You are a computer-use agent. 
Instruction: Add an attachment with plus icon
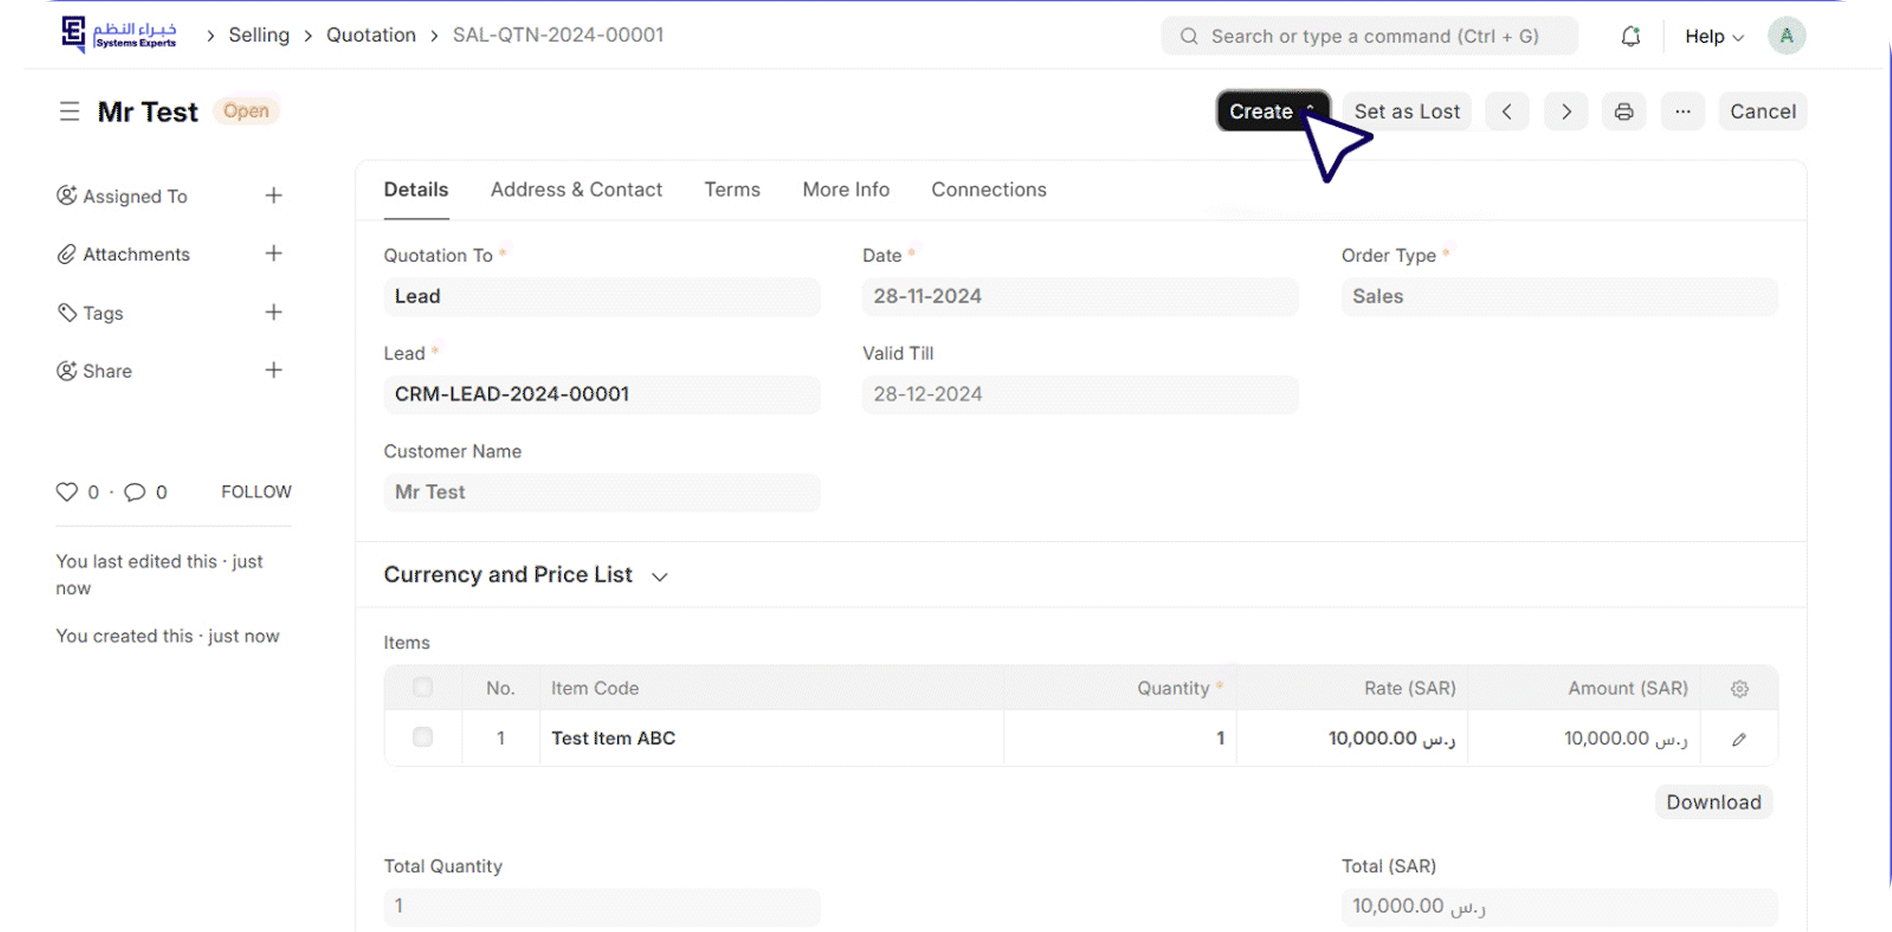click(x=273, y=254)
